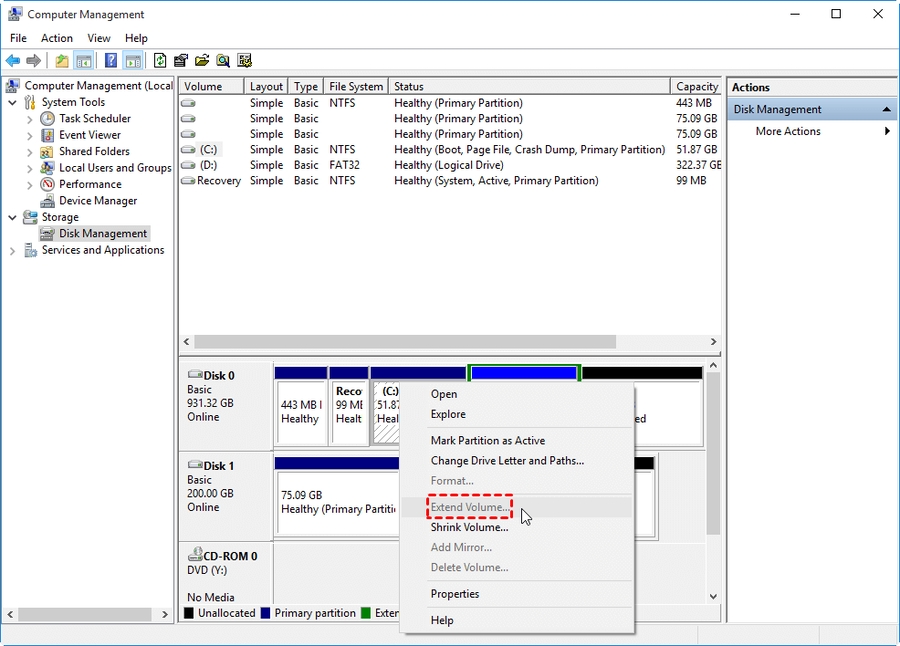
Task: Collapse the System Tools tree node
Action: [x=13, y=101]
